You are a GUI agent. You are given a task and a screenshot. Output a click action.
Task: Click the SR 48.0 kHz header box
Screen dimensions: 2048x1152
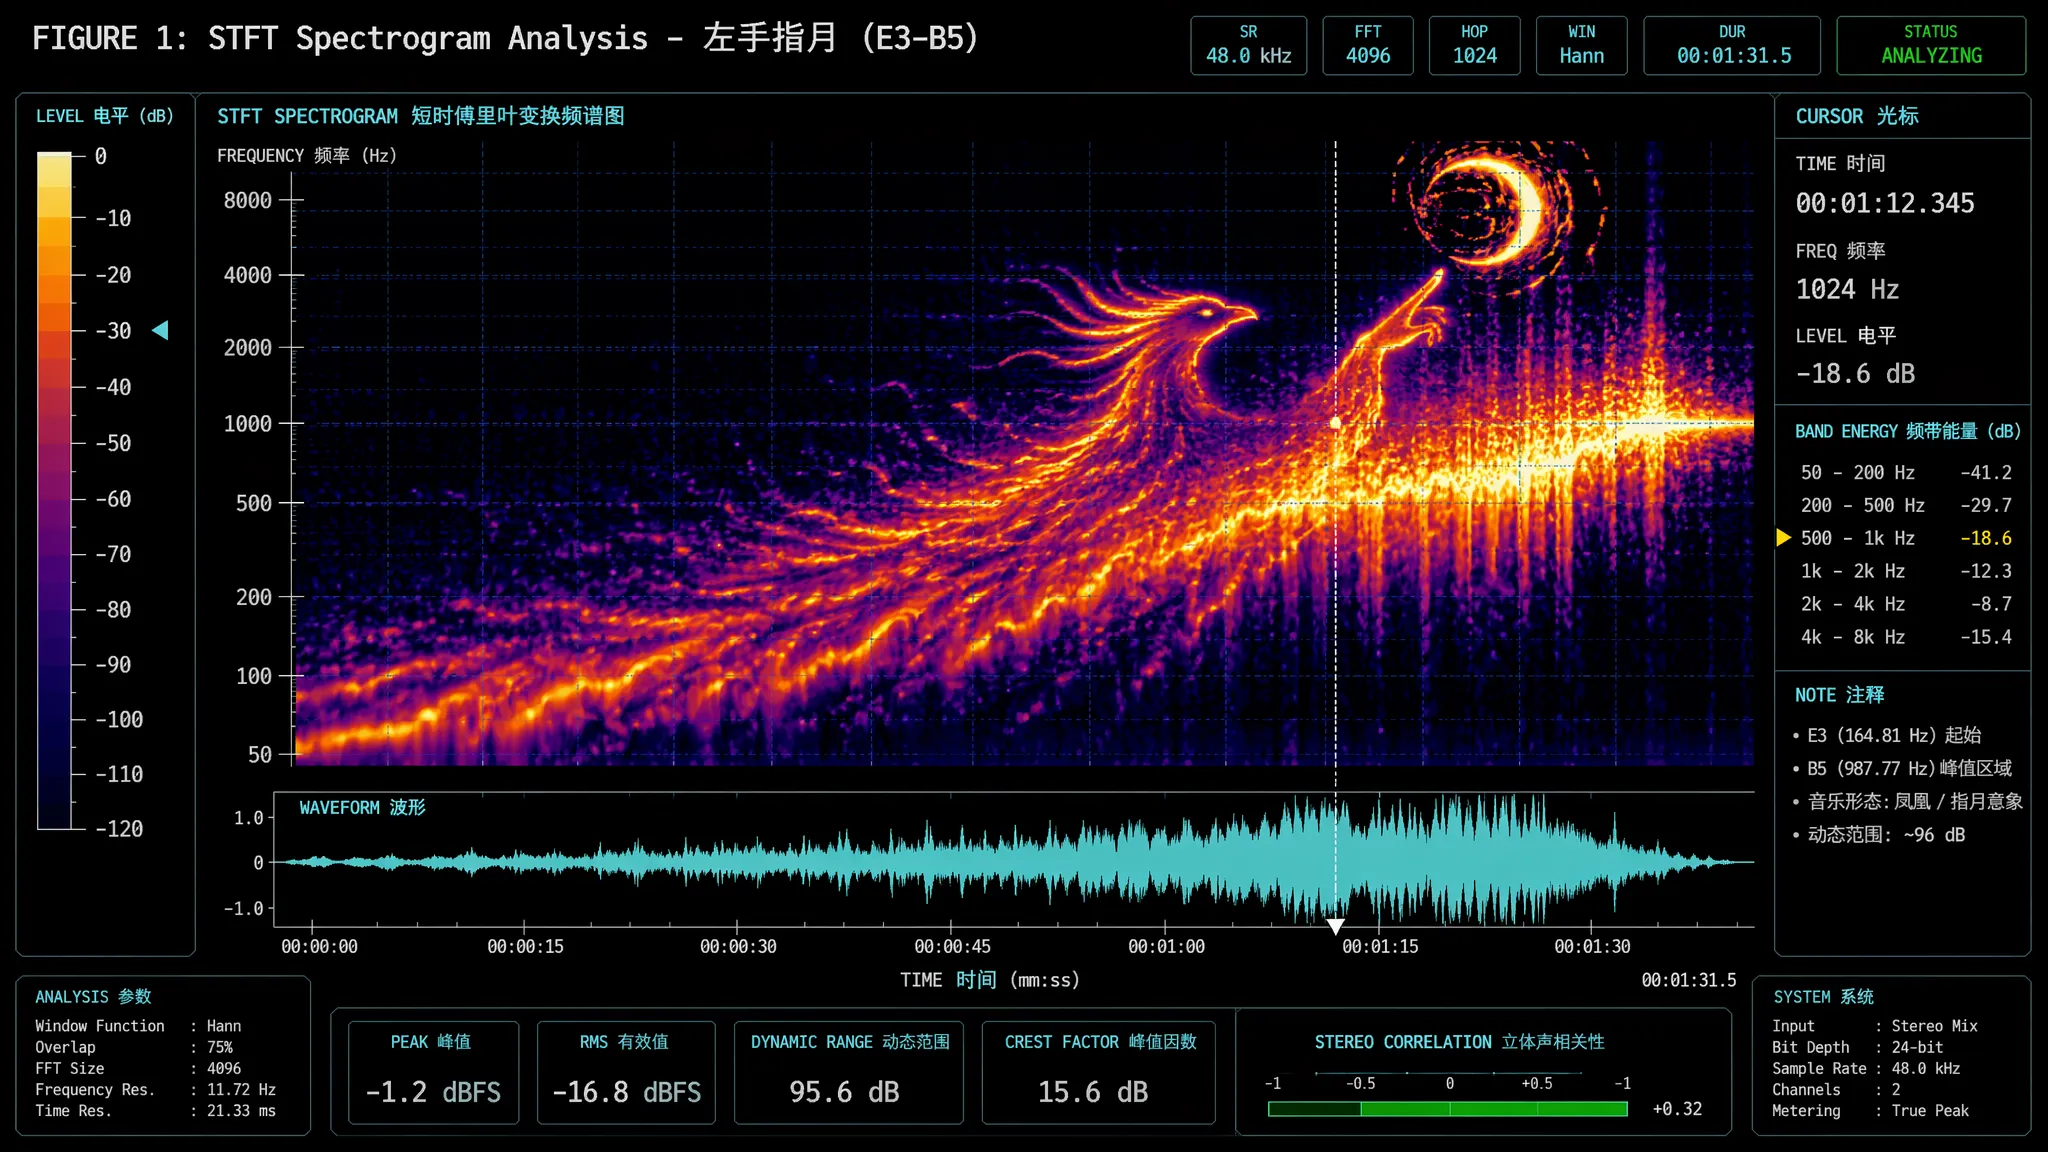(1248, 45)
